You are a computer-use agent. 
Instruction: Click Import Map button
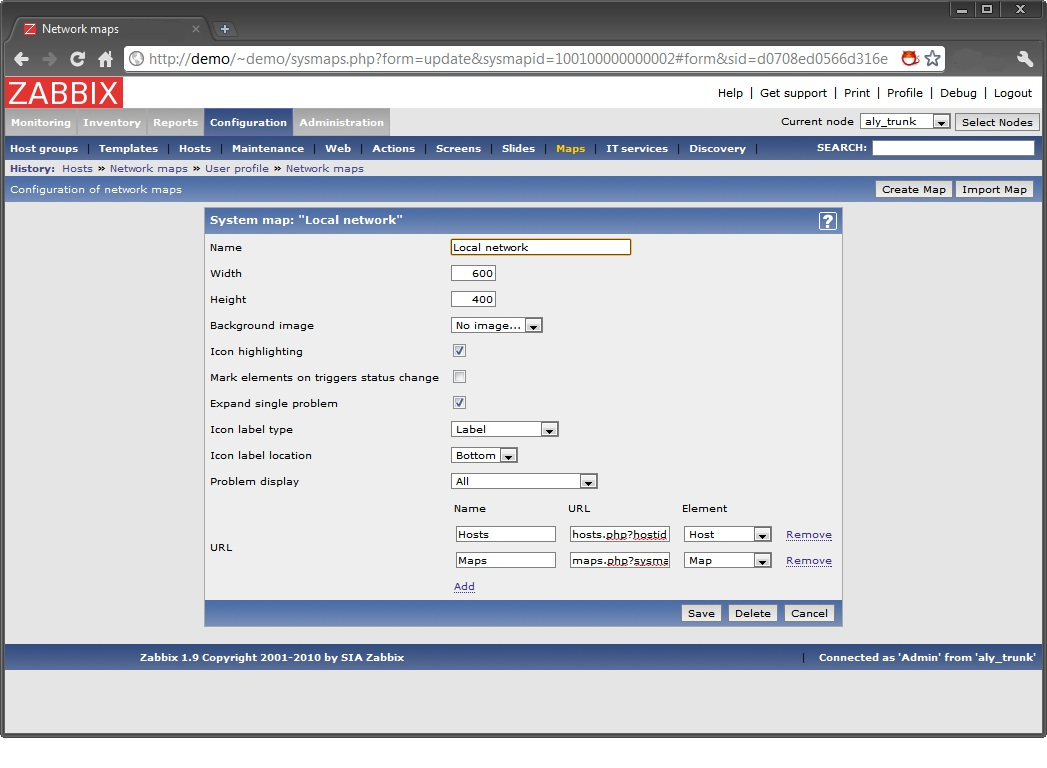tap(994, 189)
